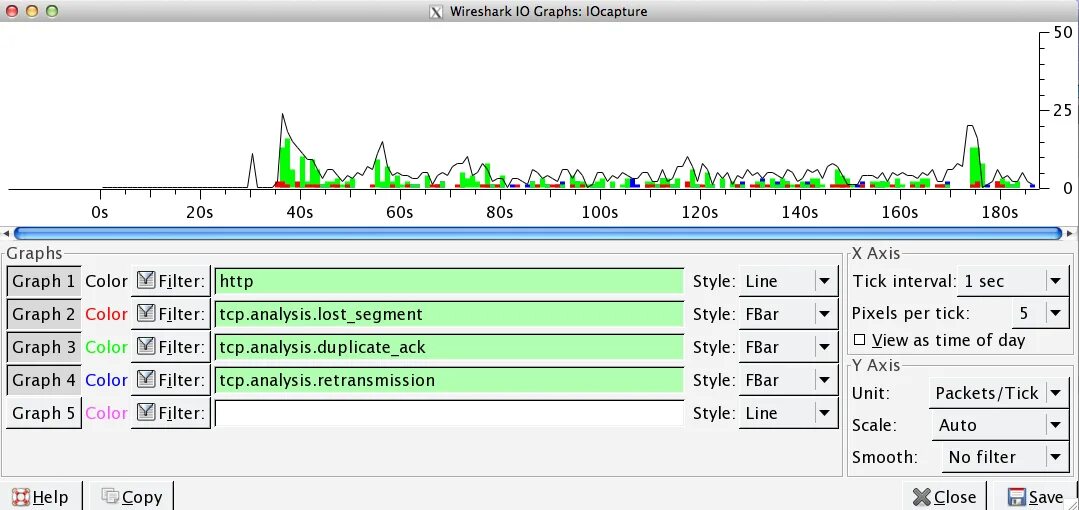
Task: Open Filter dialog for Graph 1
Action: (x=171, y=281)
